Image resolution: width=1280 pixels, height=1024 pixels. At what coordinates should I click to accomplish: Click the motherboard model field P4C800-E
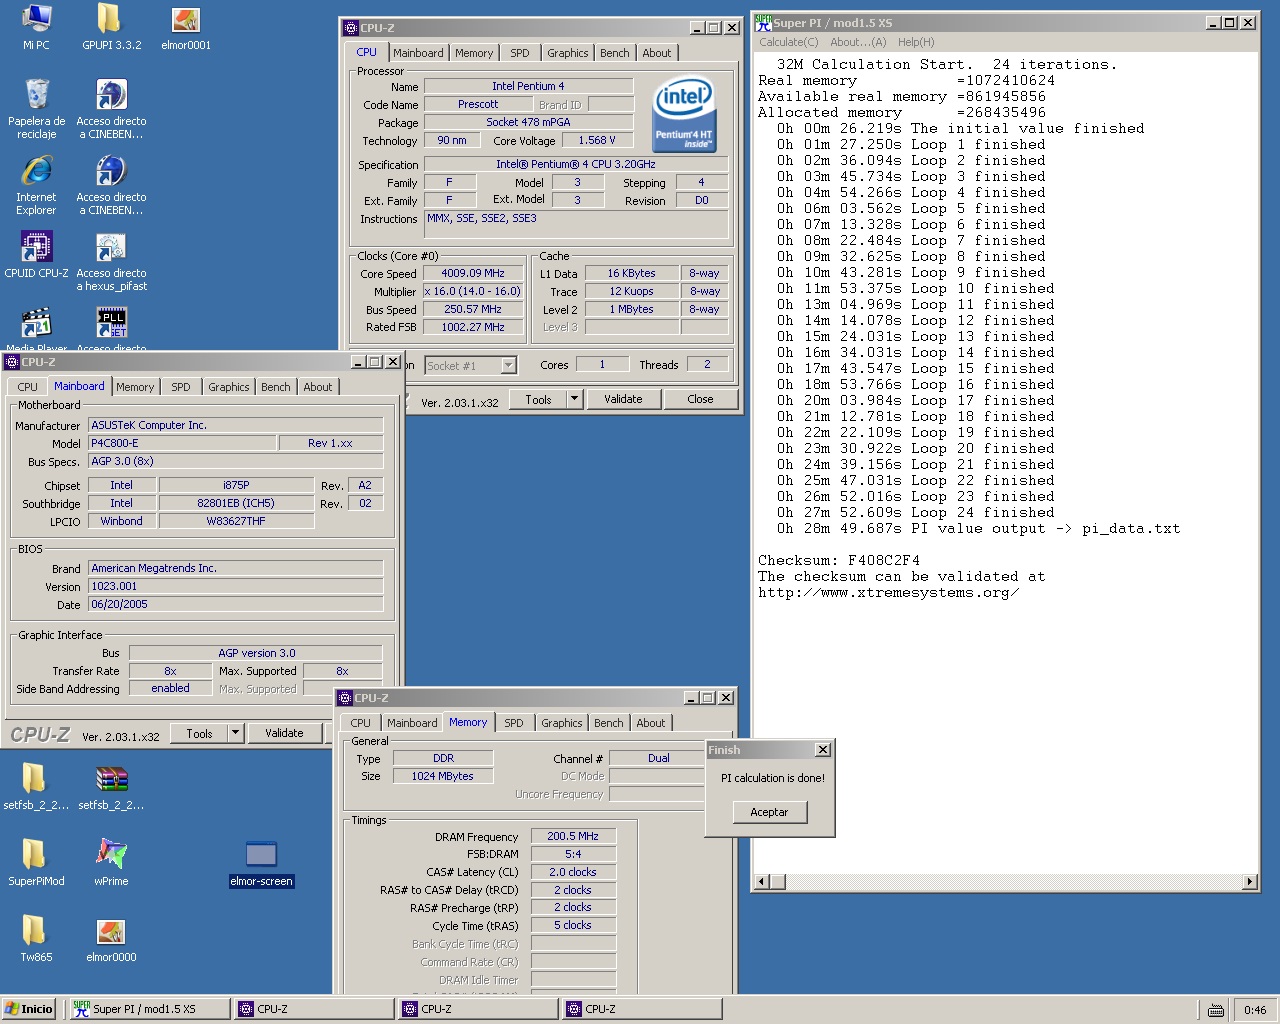point(182,443)
